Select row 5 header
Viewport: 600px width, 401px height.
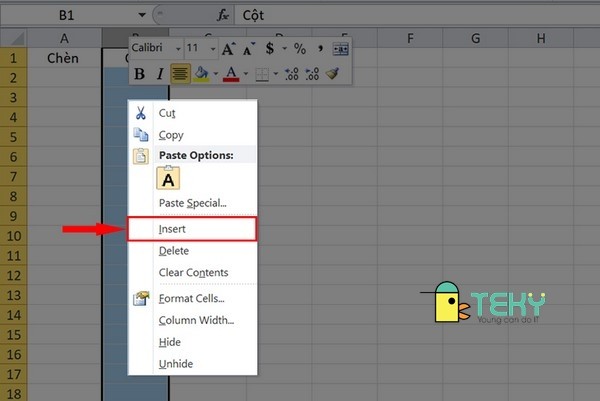(13, 137)
